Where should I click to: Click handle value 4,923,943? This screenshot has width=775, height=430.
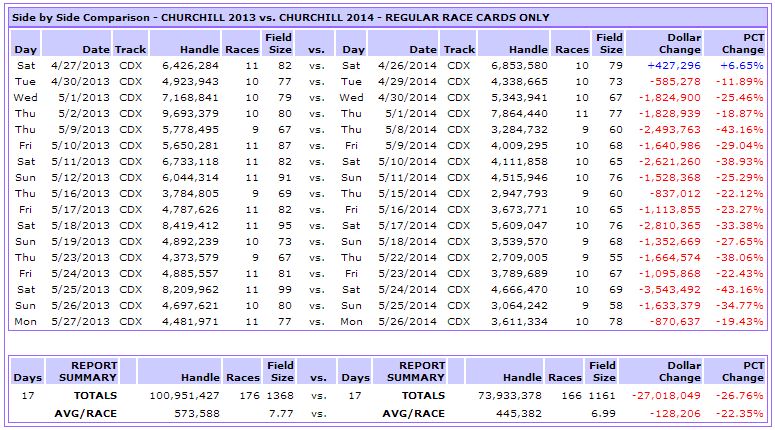190,82
